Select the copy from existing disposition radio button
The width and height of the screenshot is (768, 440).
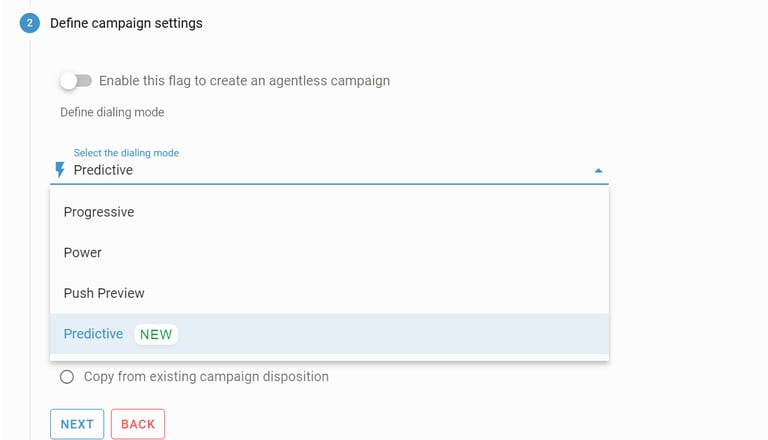point(67,377)
